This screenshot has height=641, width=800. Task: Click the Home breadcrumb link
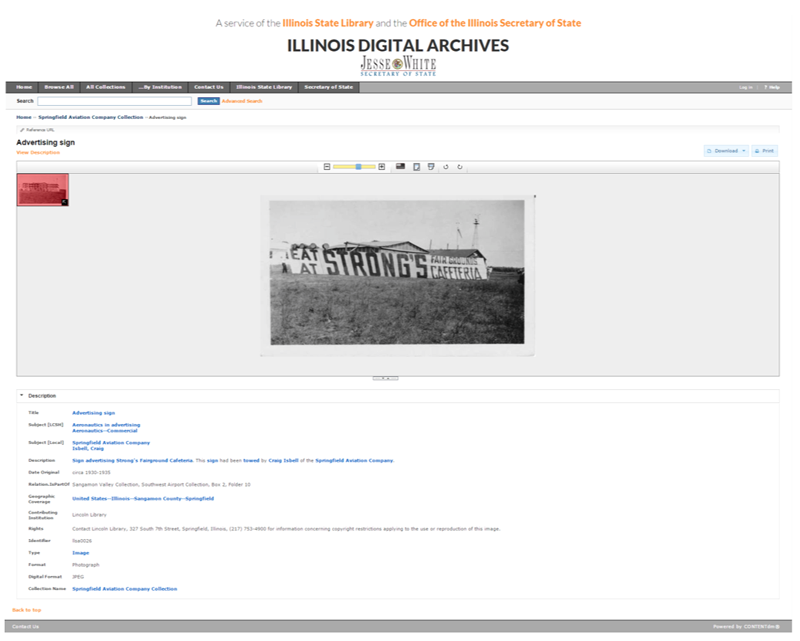coord(23,117)
